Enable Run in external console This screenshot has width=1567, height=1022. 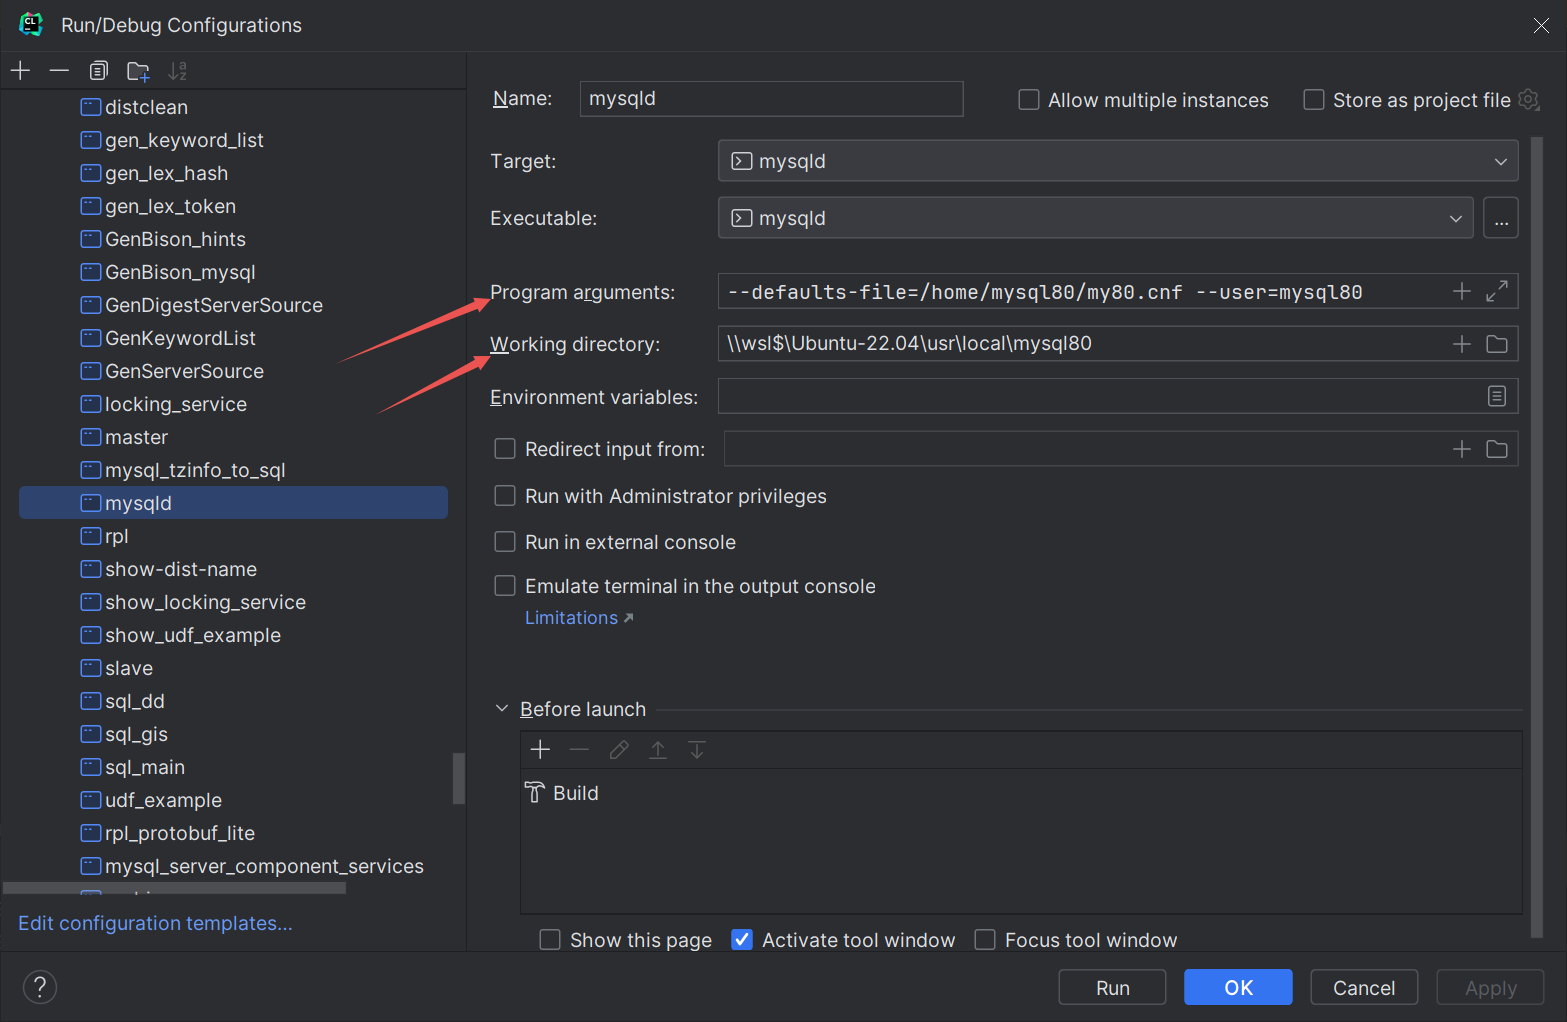pos(505,542)
